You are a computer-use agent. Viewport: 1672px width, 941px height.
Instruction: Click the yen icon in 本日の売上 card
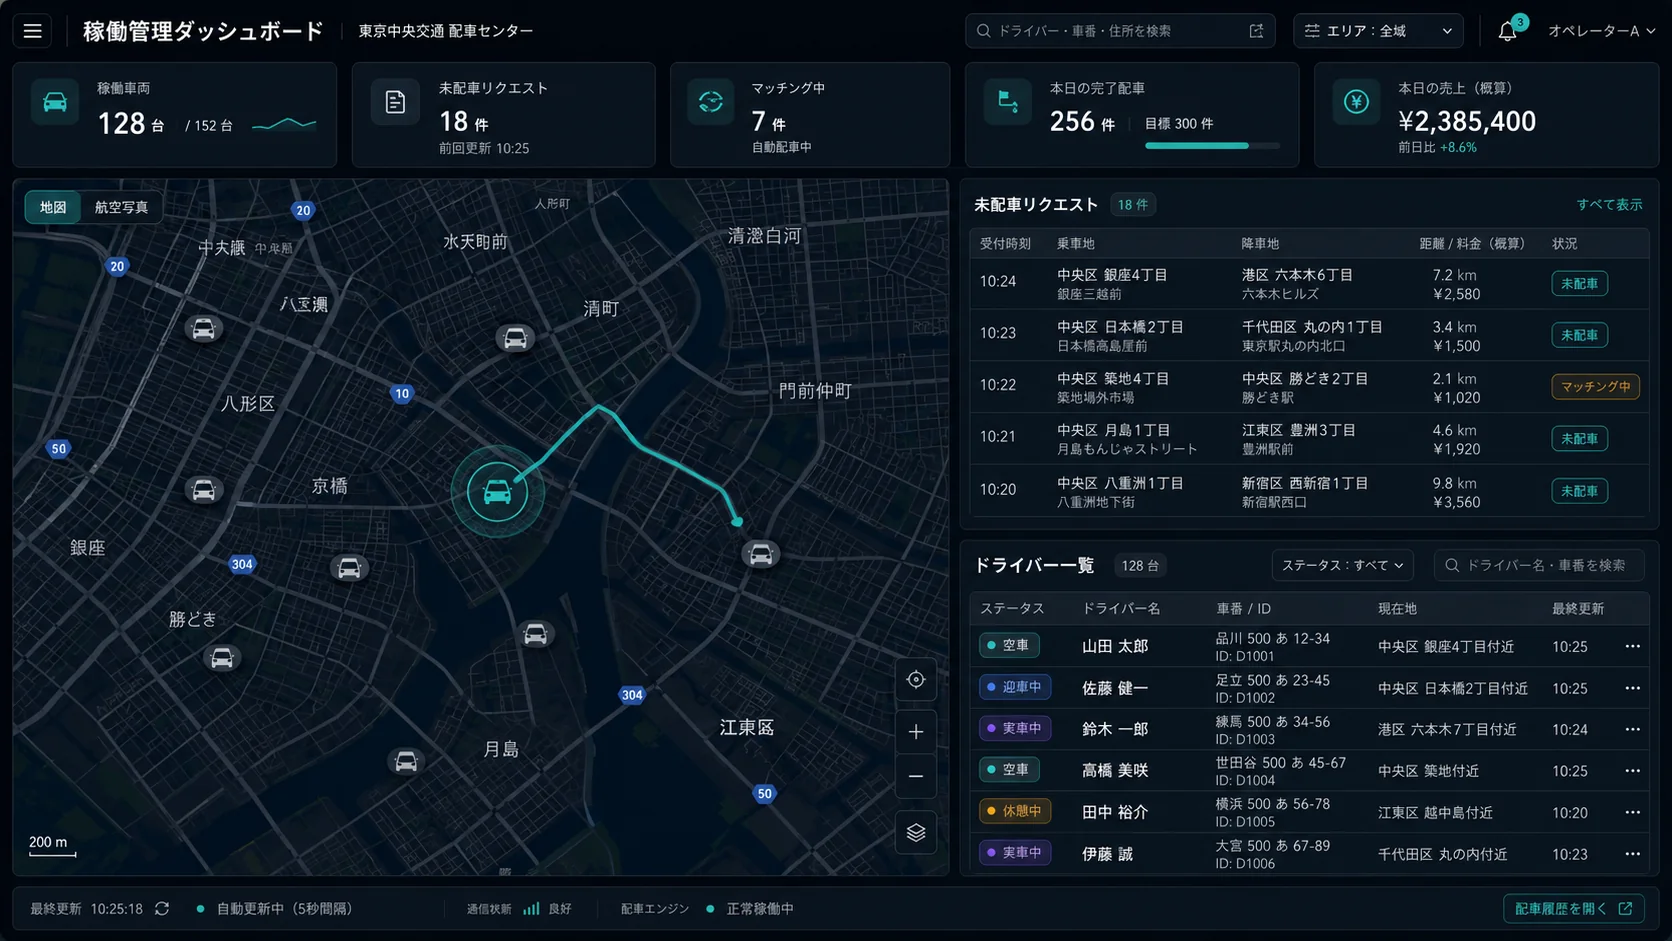[x=1356, y=102]
